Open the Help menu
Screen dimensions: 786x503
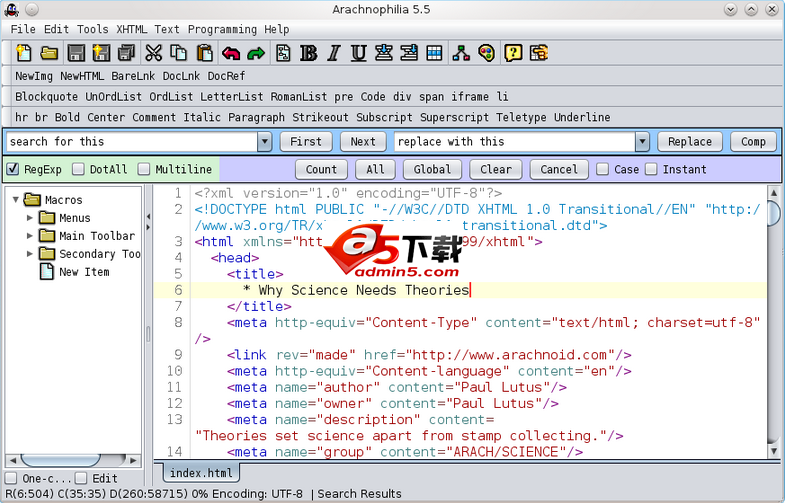277,29
